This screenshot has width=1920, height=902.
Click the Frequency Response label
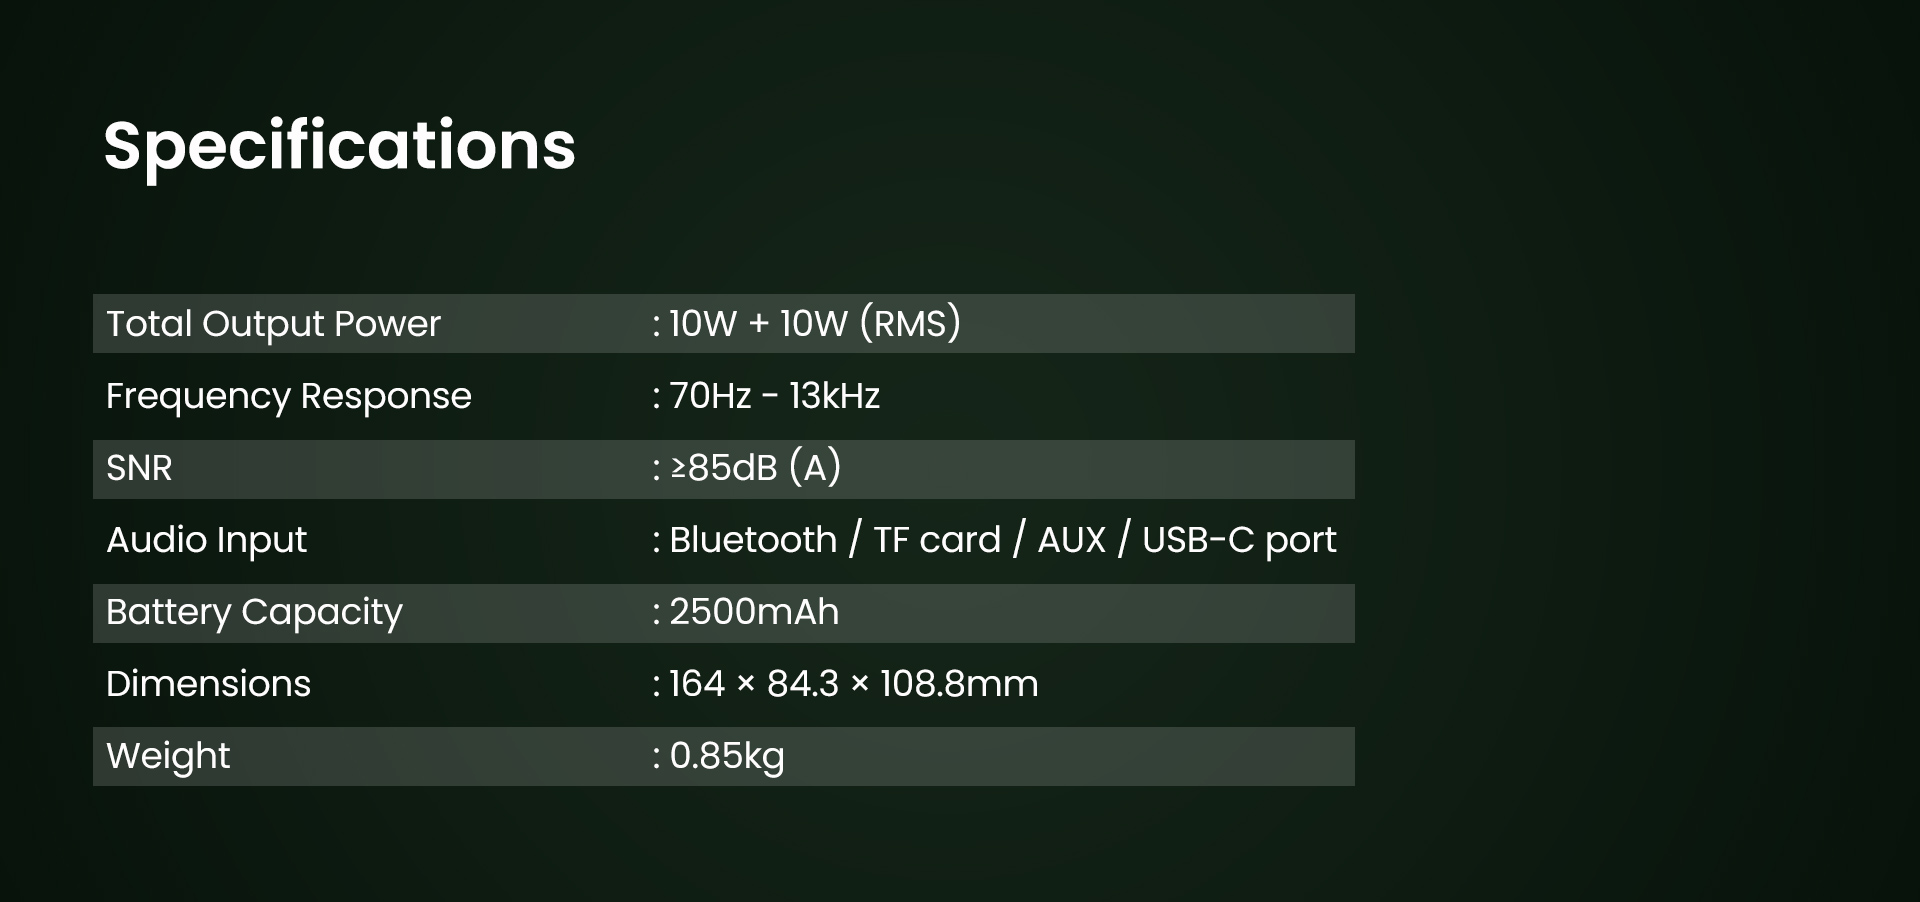click(x=288, y=396)
